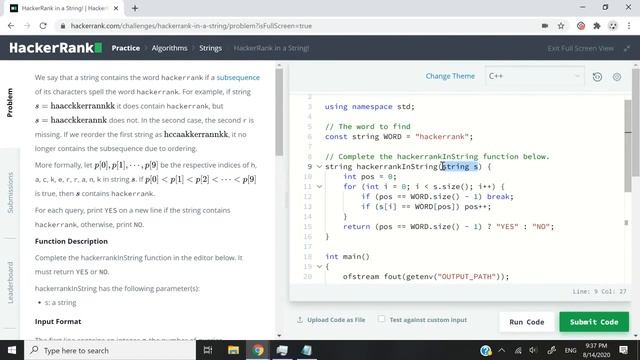Close the HackerRank in a String tab
This screenshot has height=360, width=640.
[x=116, y=8]
